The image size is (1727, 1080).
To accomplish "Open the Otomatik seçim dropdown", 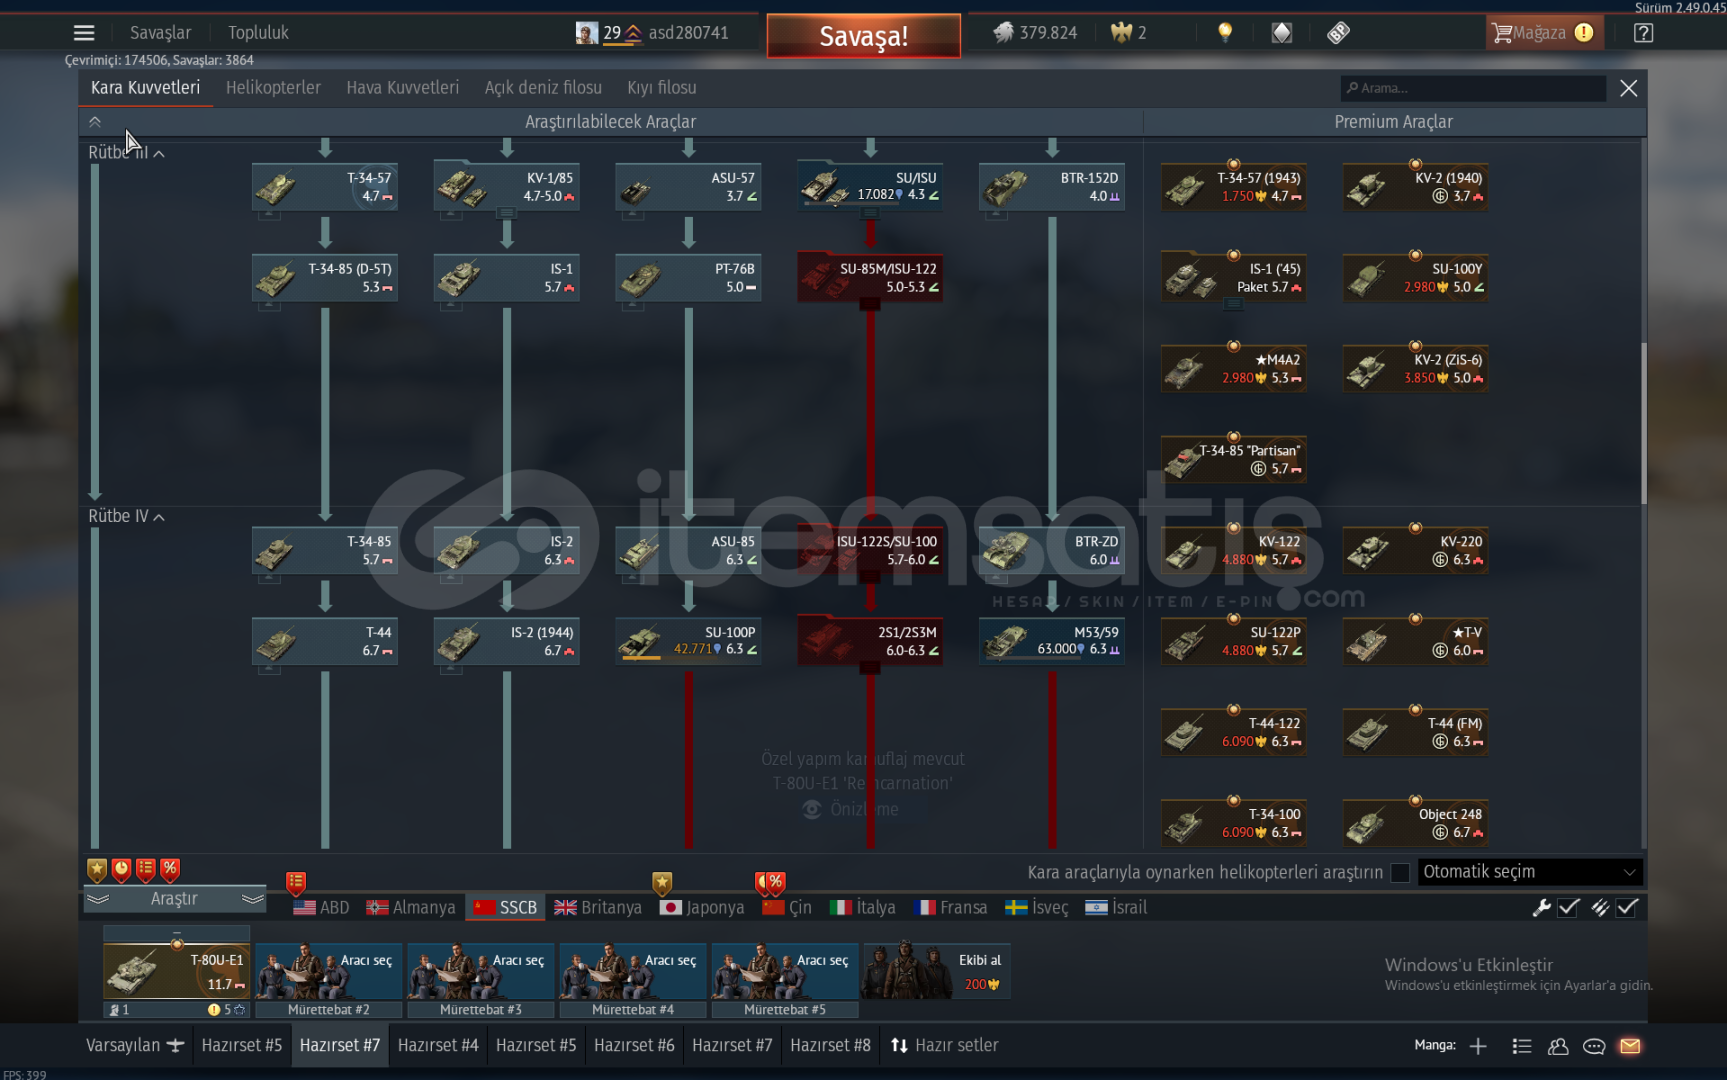I will (x=1529, y=872).
